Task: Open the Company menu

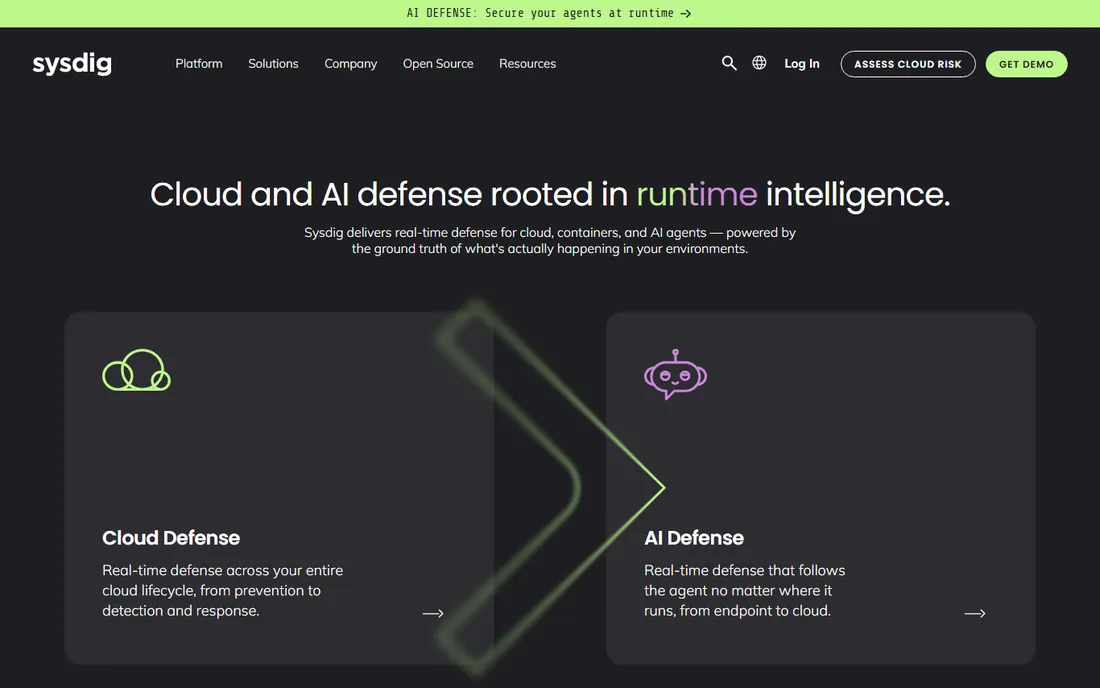Action: tap(350, 64)
